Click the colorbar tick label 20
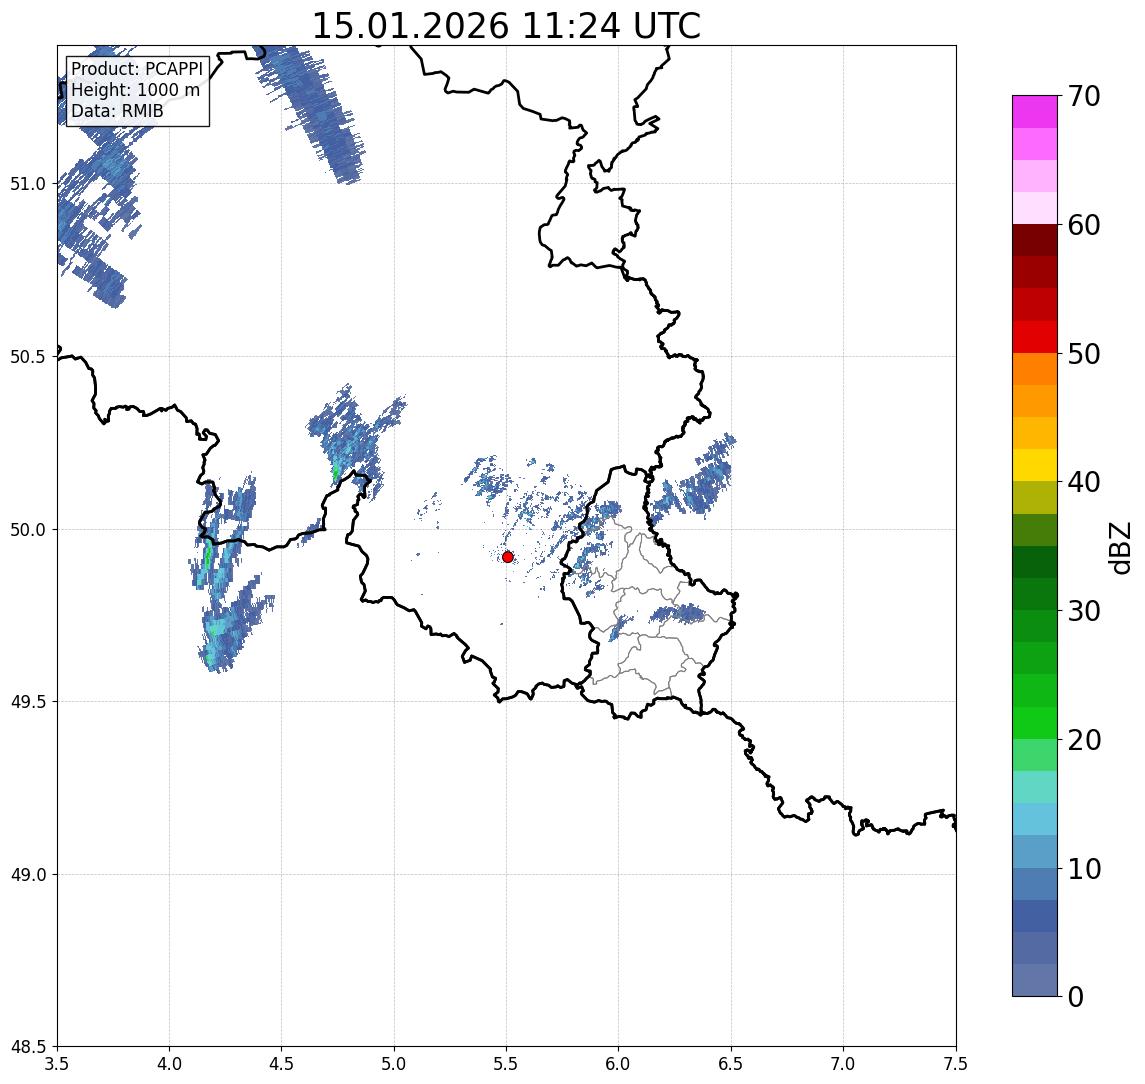1145x1084 pixels. pyautogui.click(x=1084, y=740)
